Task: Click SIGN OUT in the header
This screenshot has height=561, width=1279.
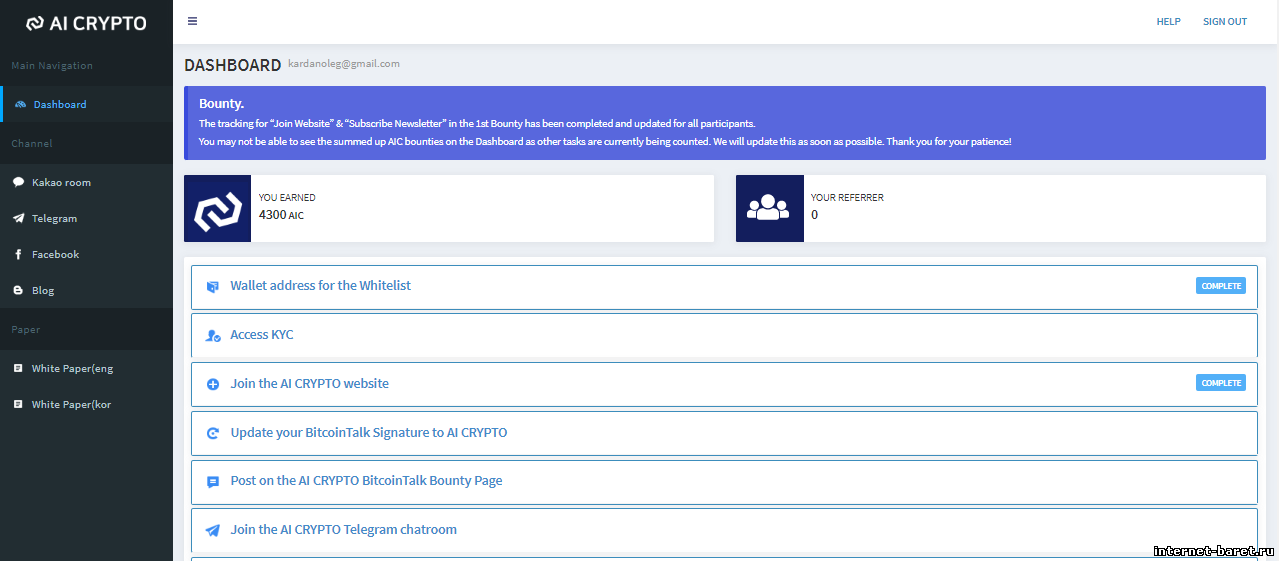Action: (1225, 22)
